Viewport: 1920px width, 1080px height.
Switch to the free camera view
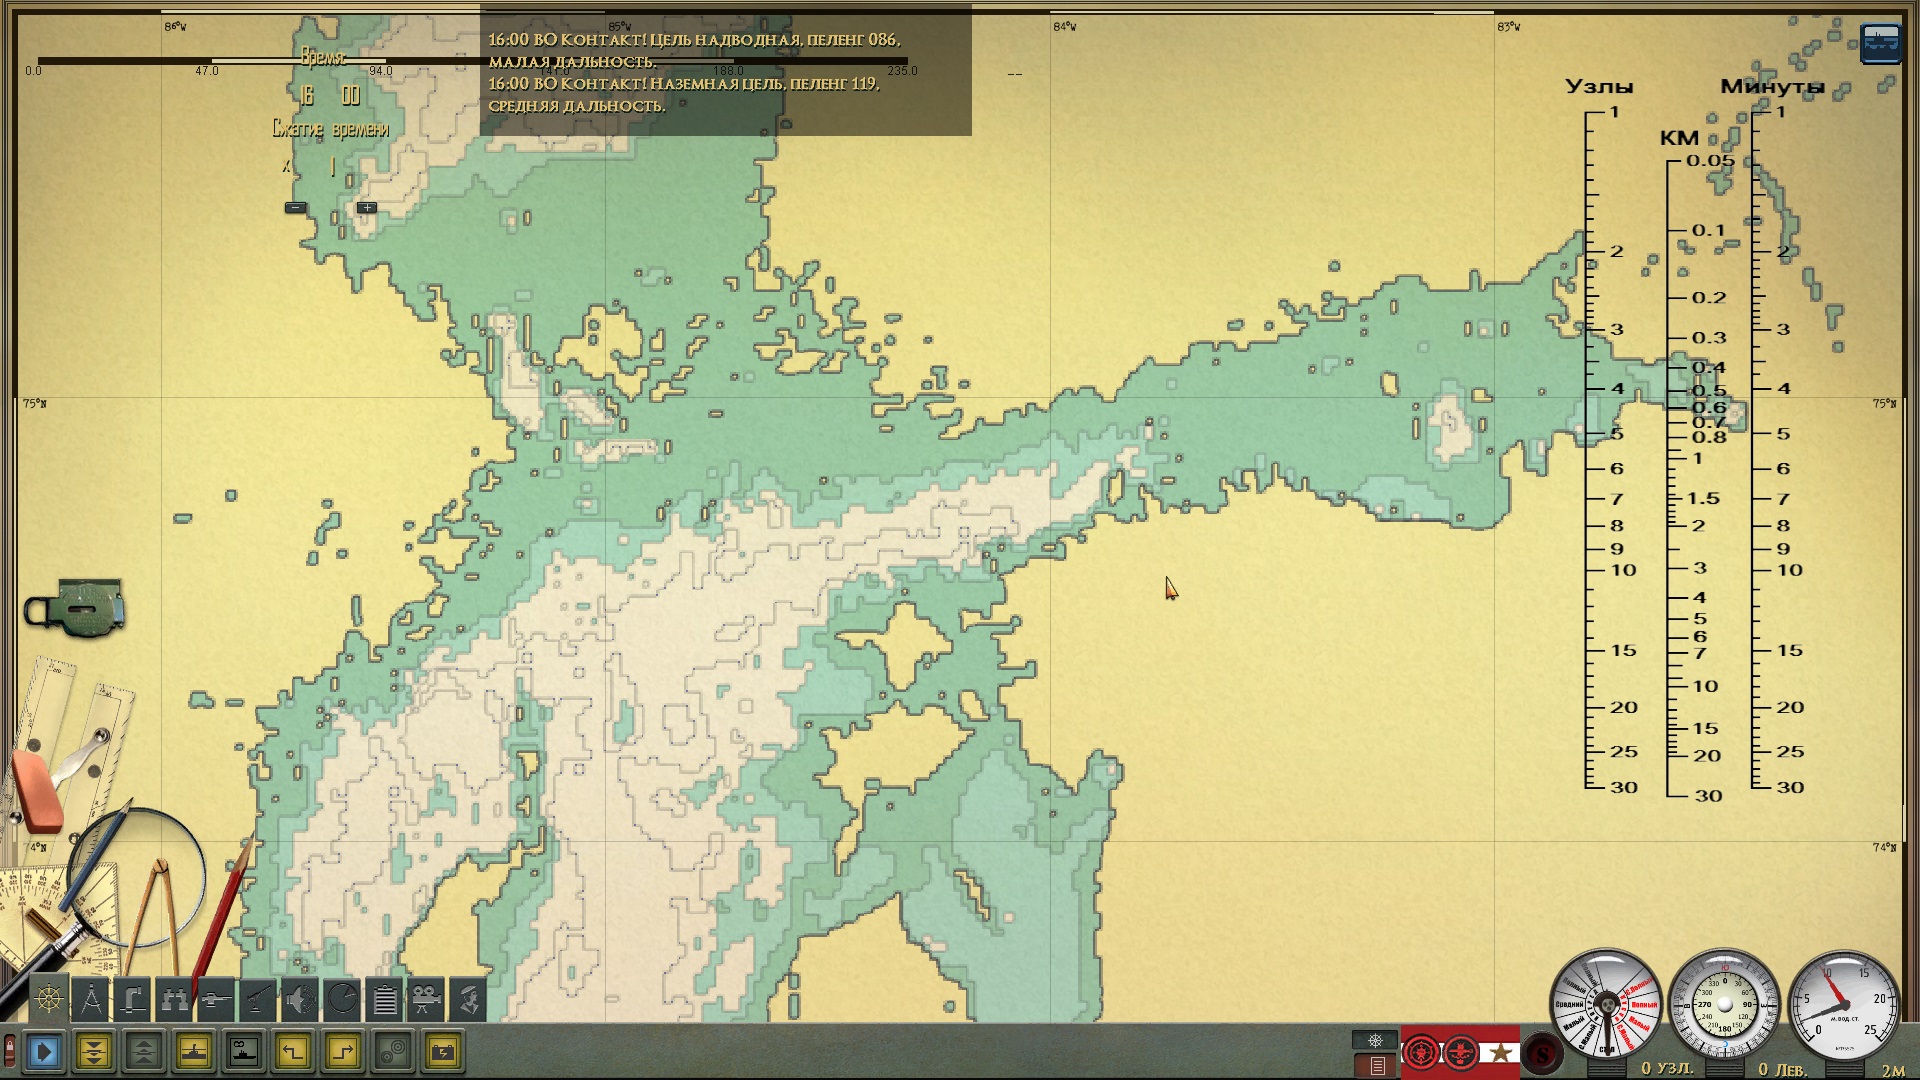(427, 999)
